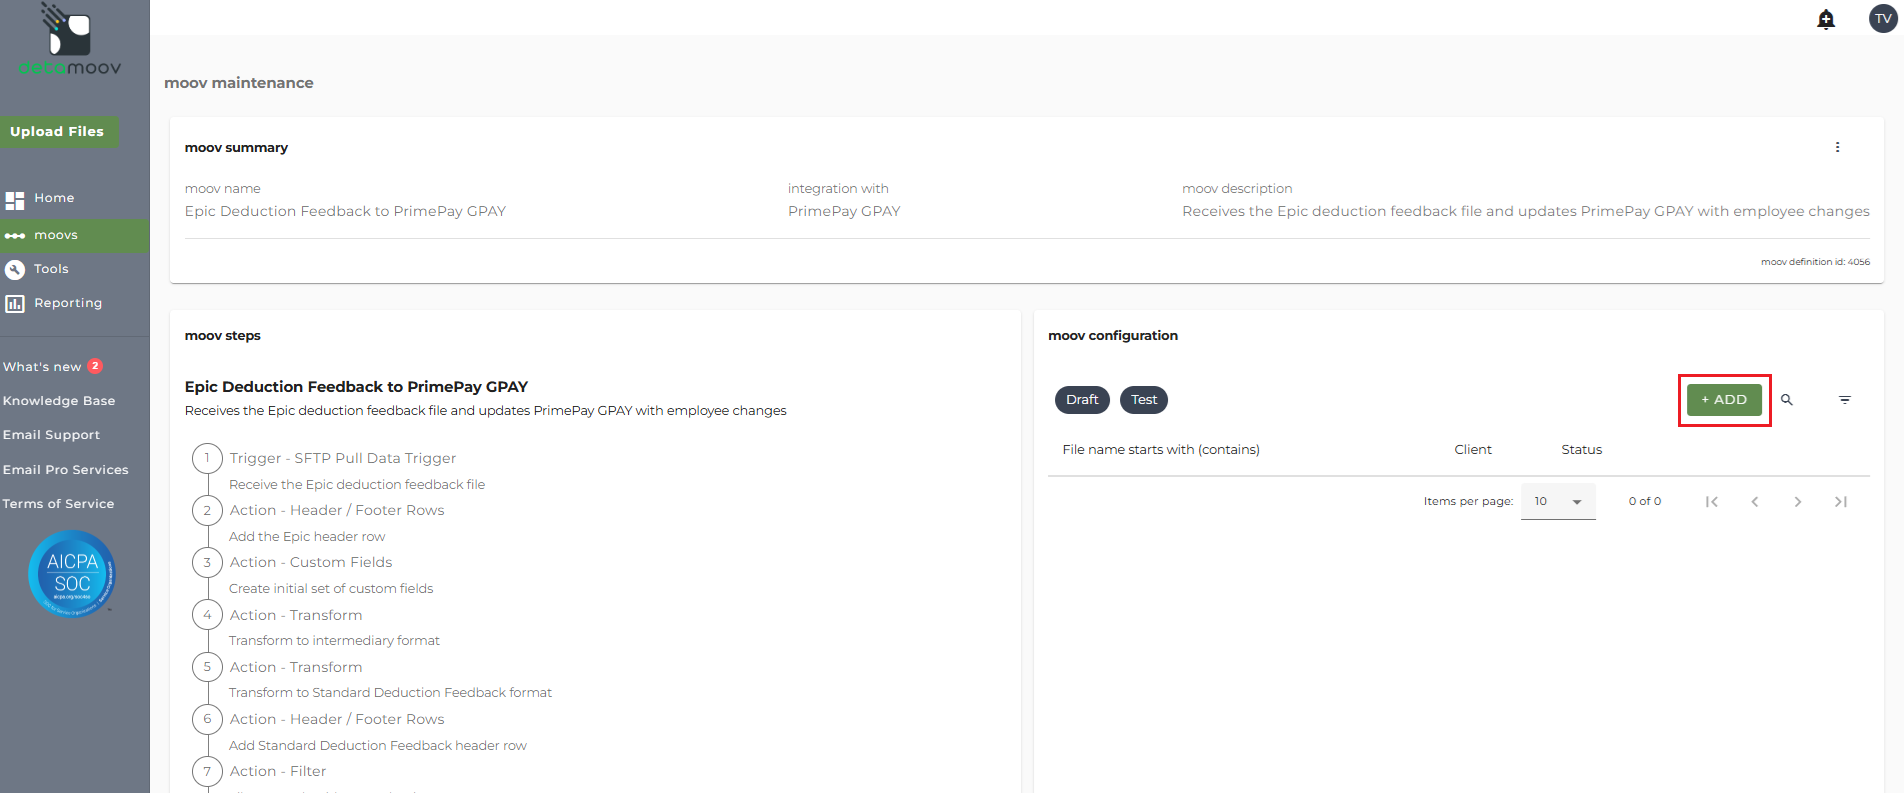The width and height of the screenshot is (1904, 793).
Task: Click 'Transform to intermediary format' text
Action: (x=334, y=641)
